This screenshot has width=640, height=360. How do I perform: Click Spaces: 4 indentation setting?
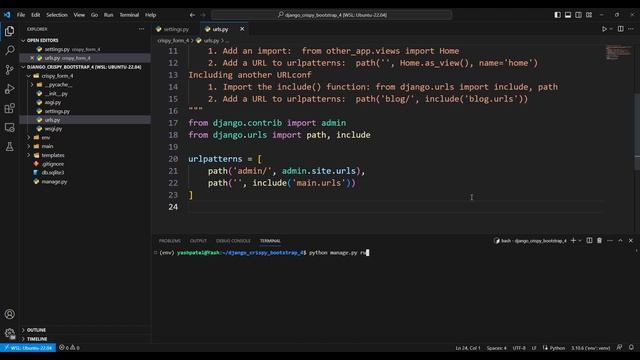pos(496,348)
